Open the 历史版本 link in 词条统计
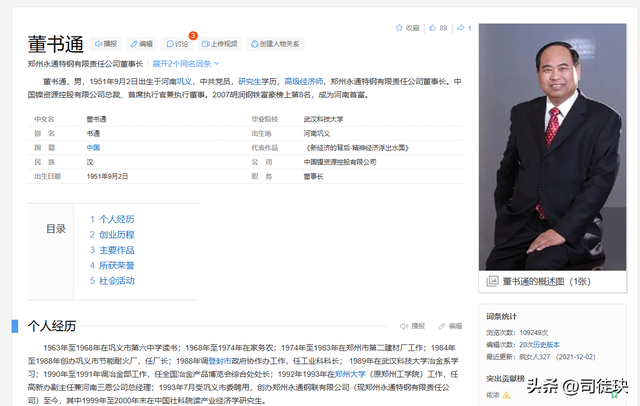This screenshot has width=640, height=406. [x=547, y=345]
